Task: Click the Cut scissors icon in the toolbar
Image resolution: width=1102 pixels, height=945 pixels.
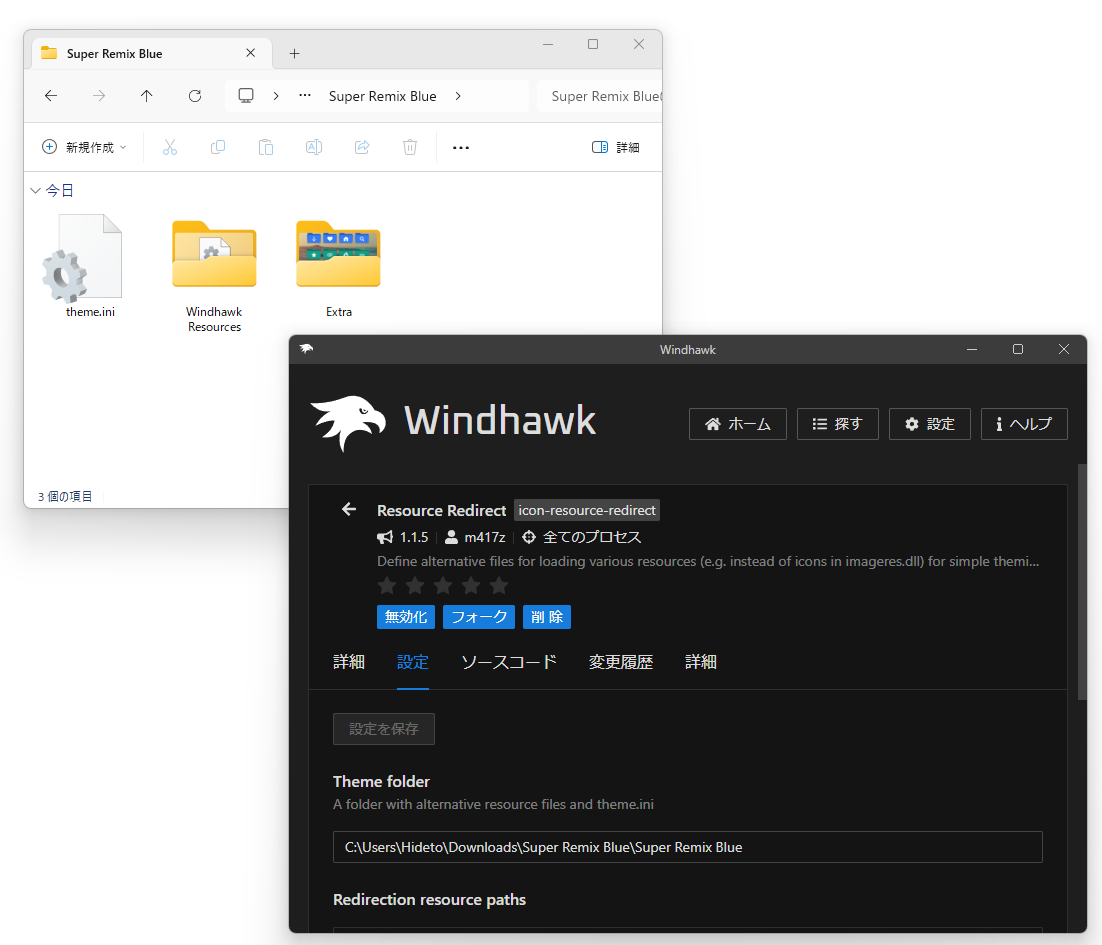Action: (170, 147)
